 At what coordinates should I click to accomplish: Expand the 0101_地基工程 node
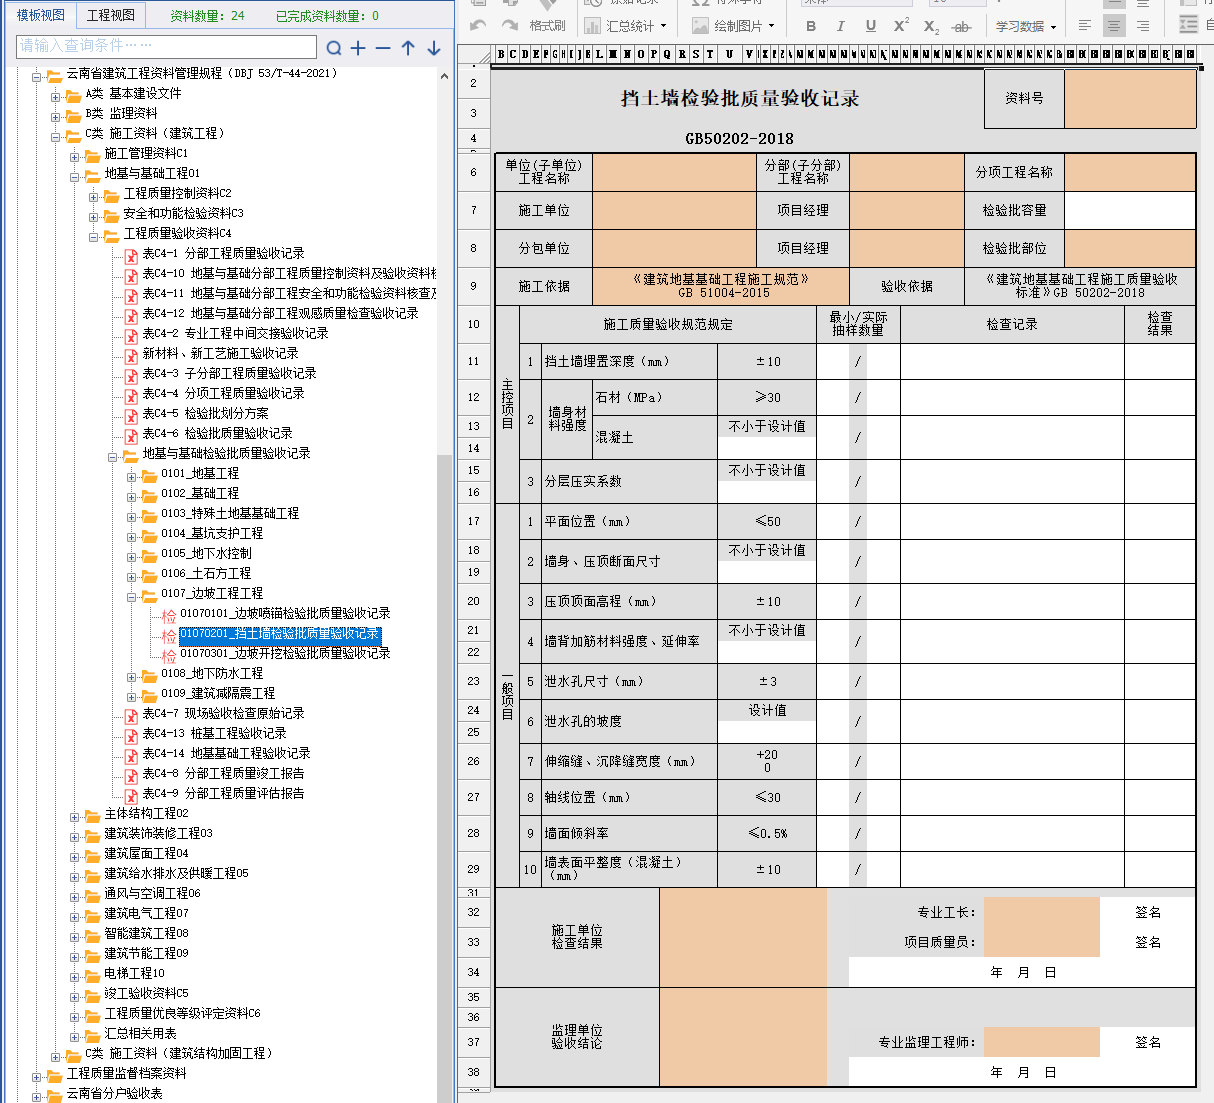pyautogui.click(x=132, y=476)
